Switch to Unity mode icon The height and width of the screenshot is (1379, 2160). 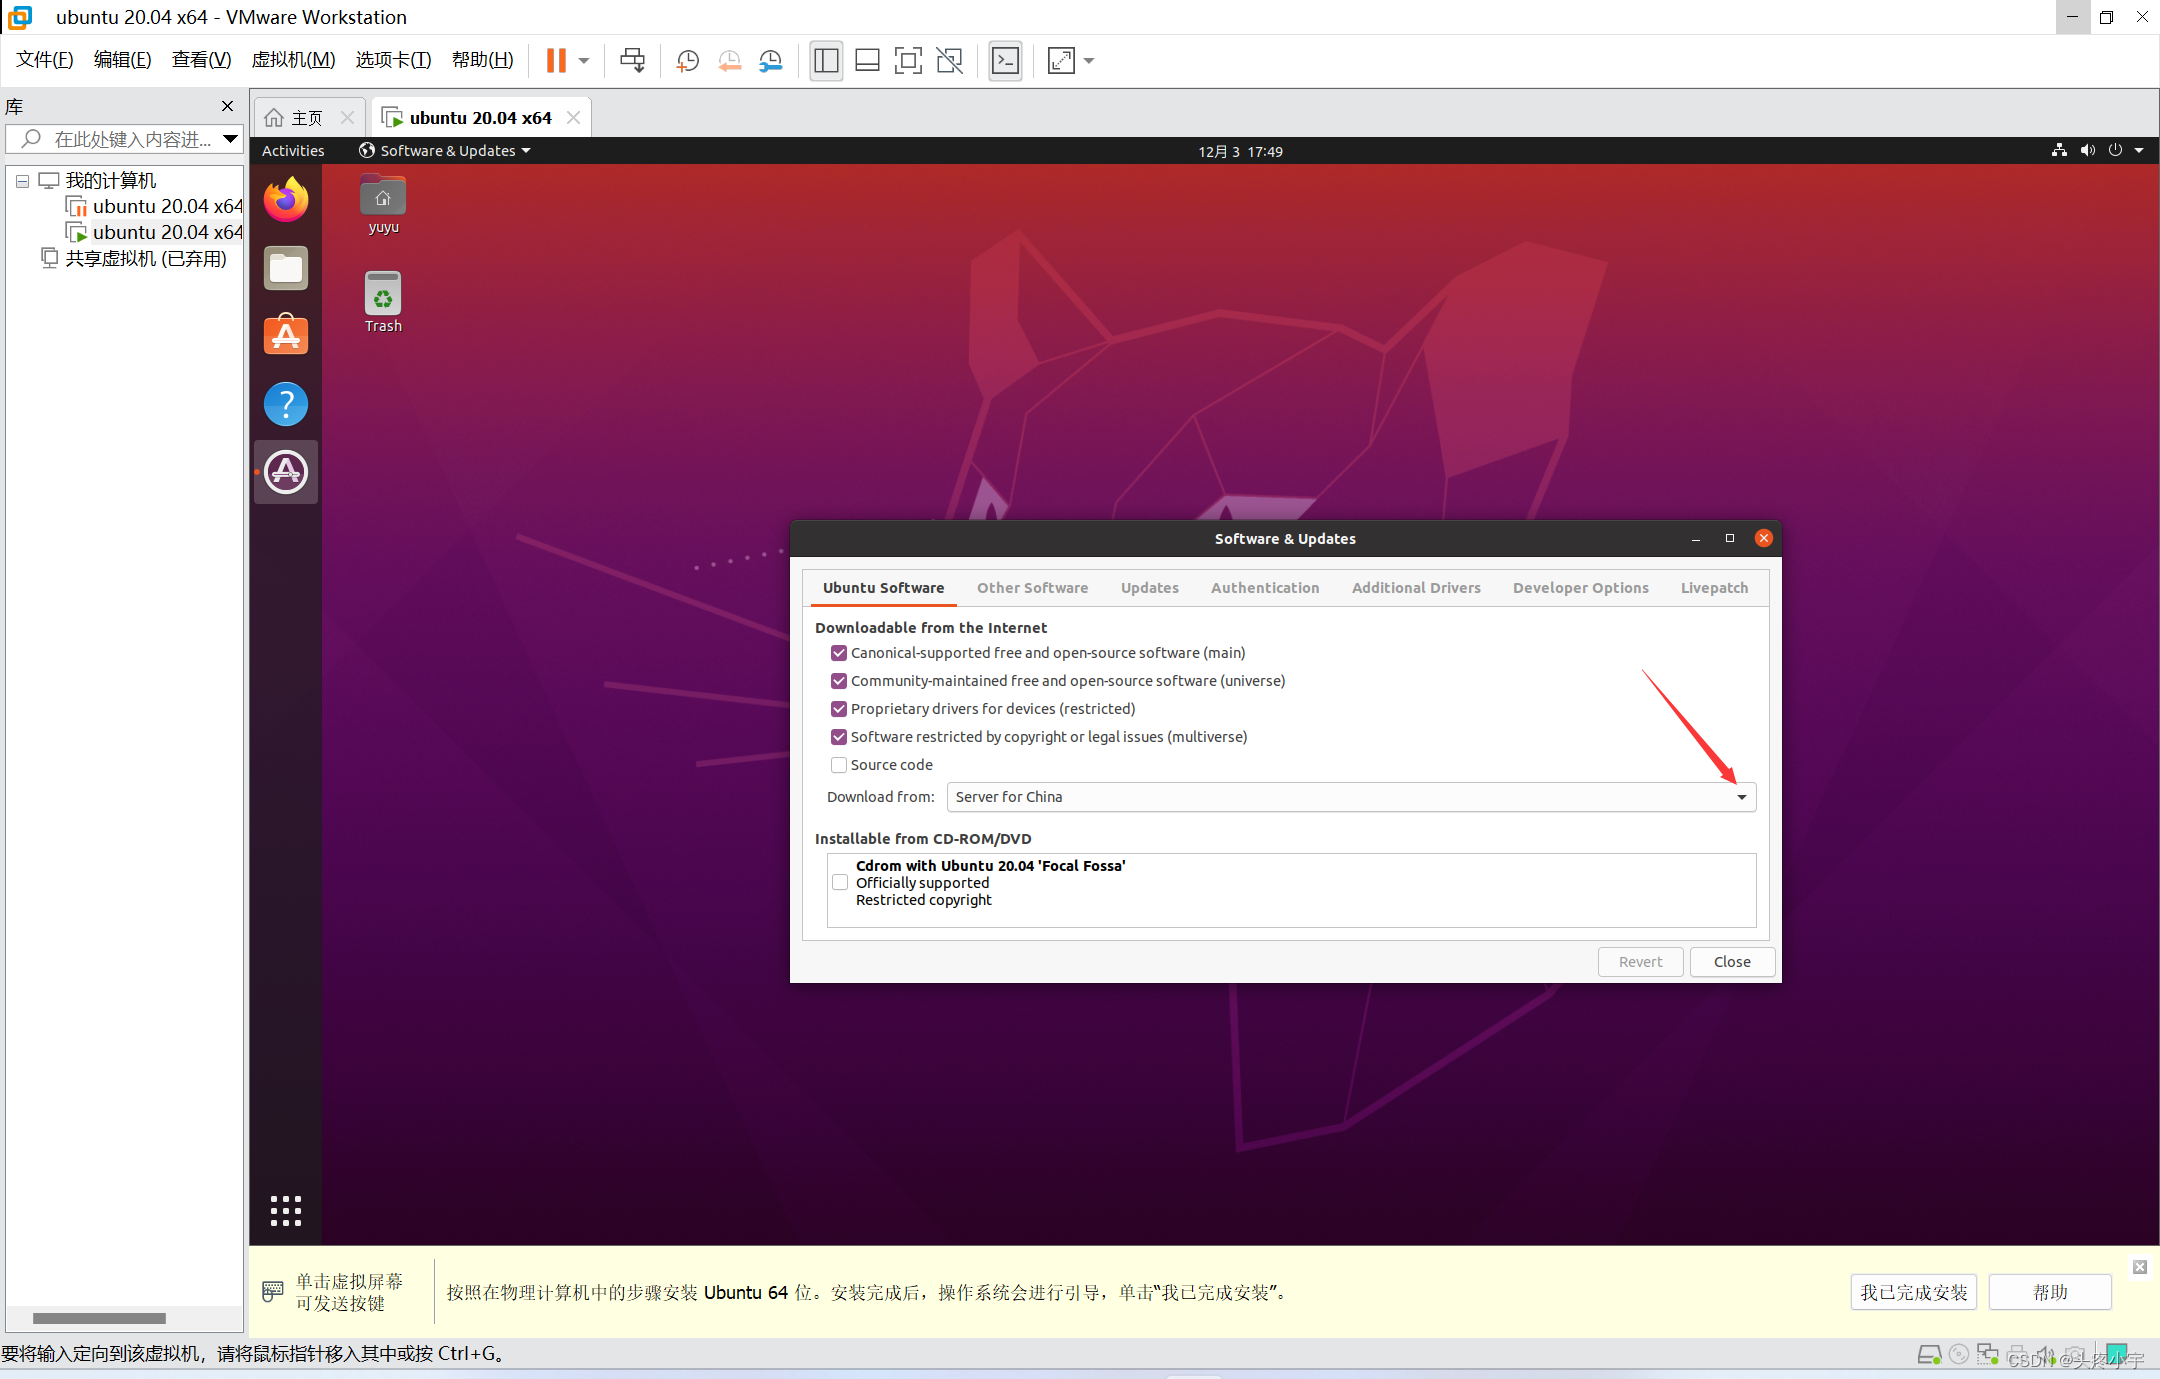(949, 61)
